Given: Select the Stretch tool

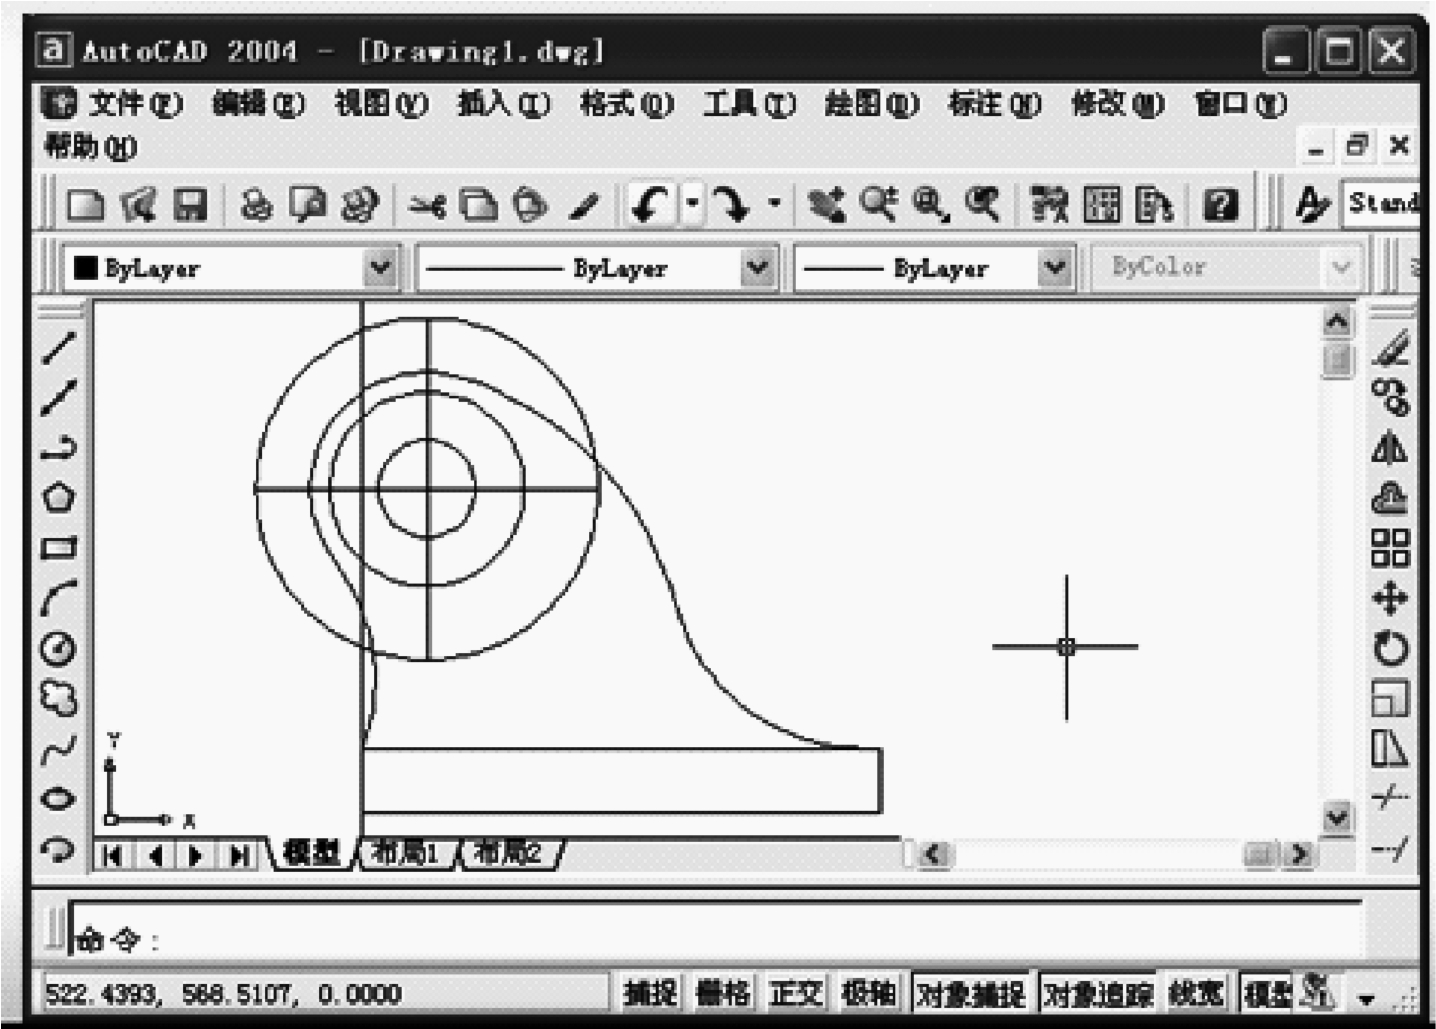Looking at the screenshot, I should (1391, 748).
